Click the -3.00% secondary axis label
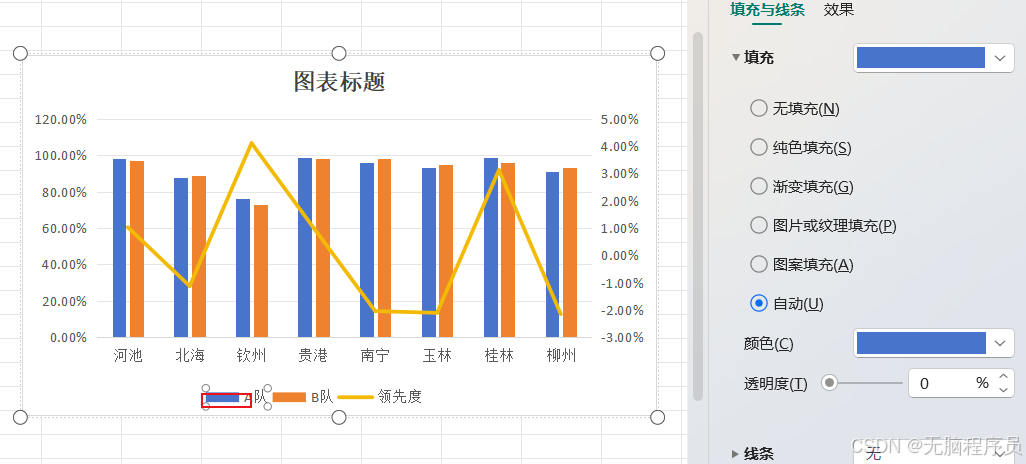 (622, 338)
